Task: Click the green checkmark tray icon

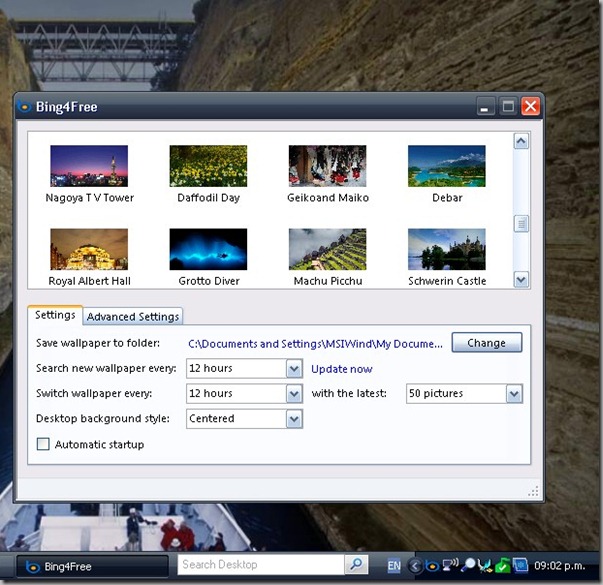Action: pyautogui.click(x=503, y=566)
